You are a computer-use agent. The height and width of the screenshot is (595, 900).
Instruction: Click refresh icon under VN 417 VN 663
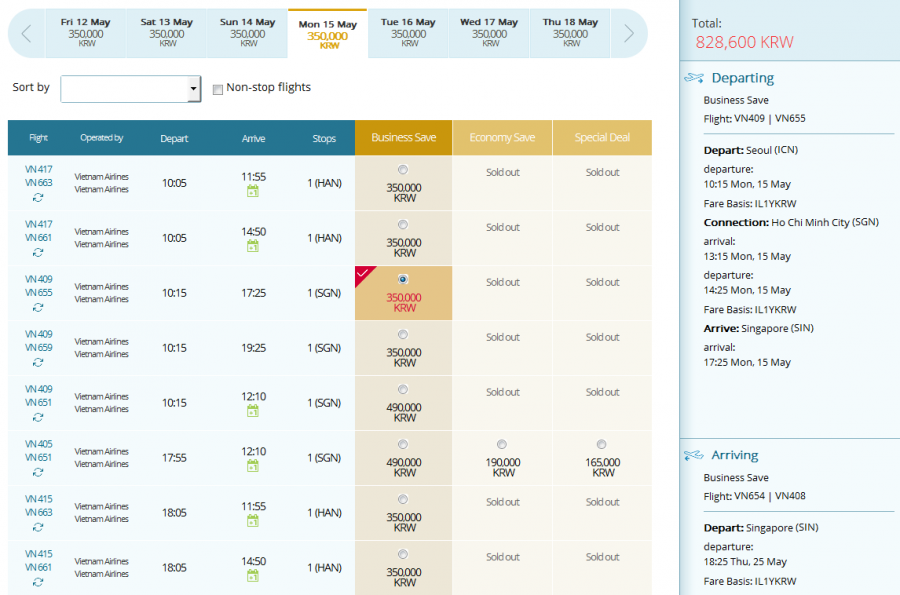tap(39, 198)
